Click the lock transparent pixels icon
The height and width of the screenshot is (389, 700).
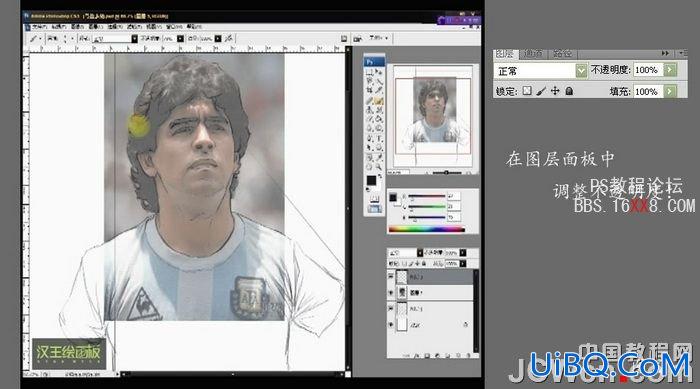click(527, 91)
